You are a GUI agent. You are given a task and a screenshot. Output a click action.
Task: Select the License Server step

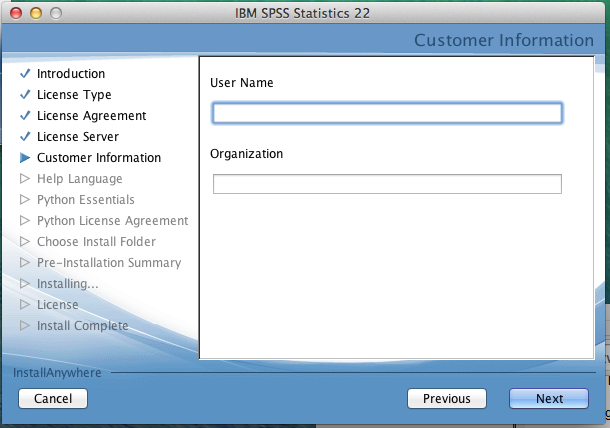pos(78,137)
